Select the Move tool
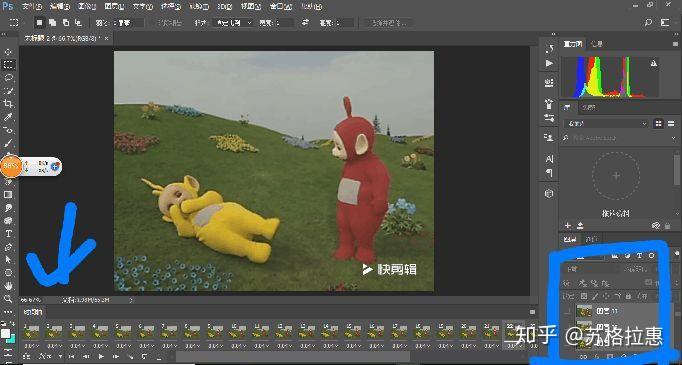The image size is (682, 365). coord(8,52)
